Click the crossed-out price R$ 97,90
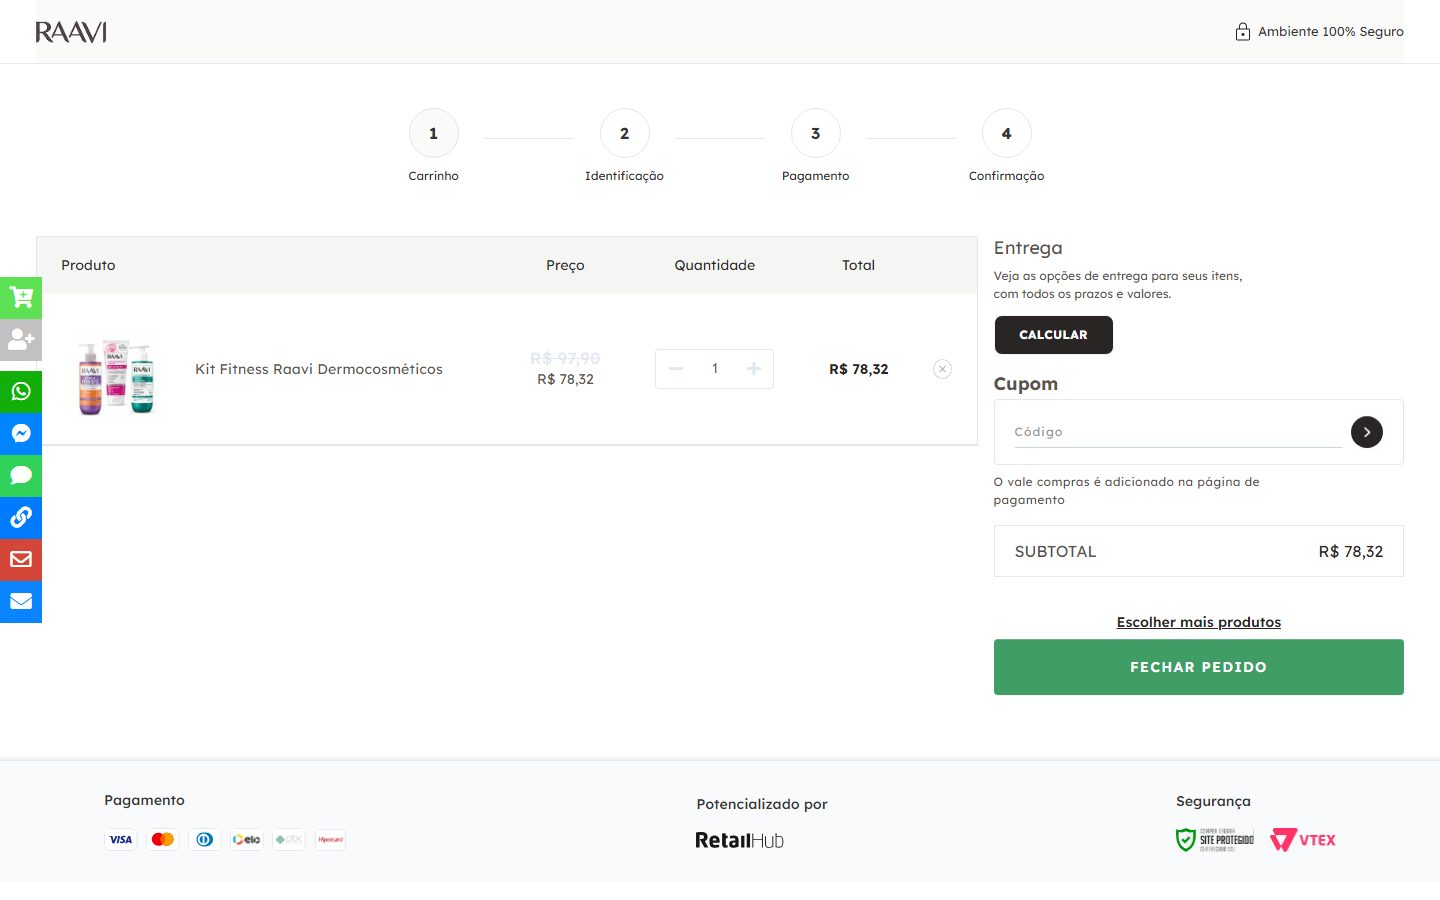This screenshot has height=900, width=1440. [x=565, y=358]
